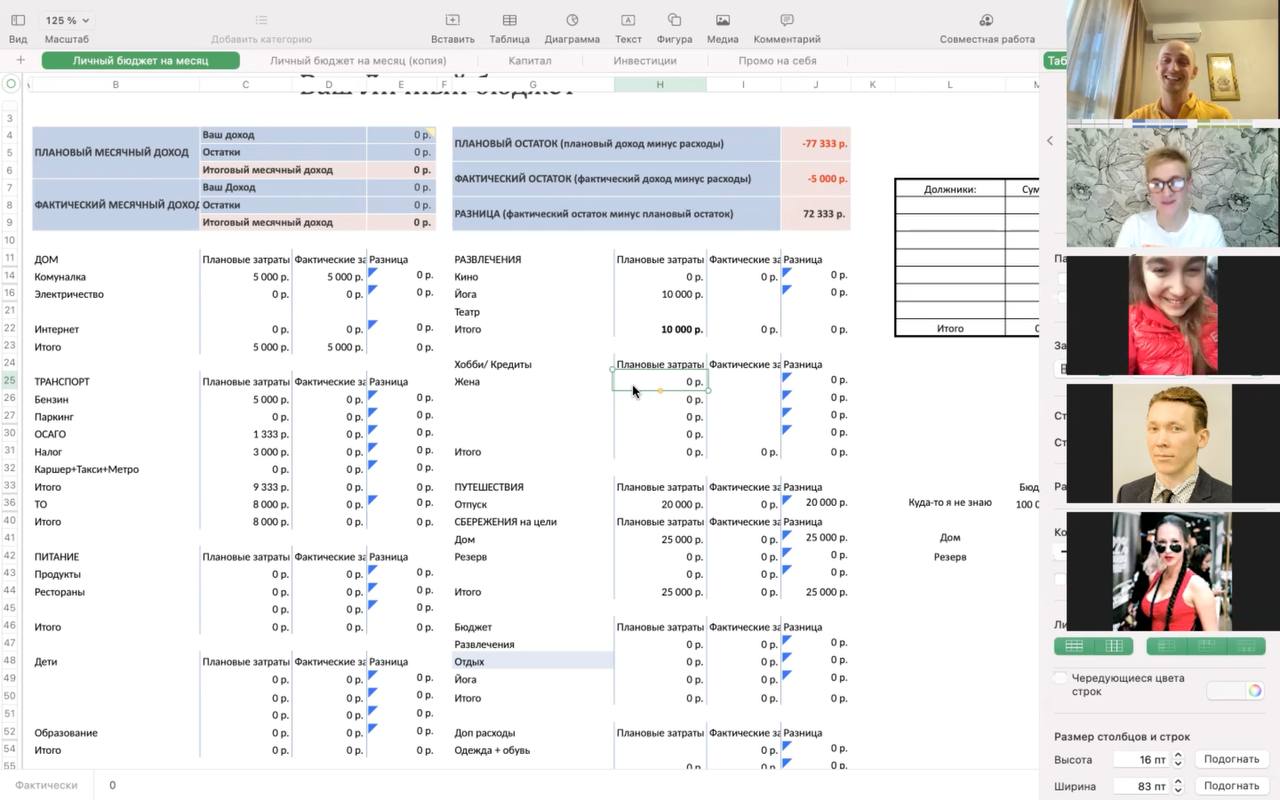Select the Комуналка row label

tap(60, 277)
